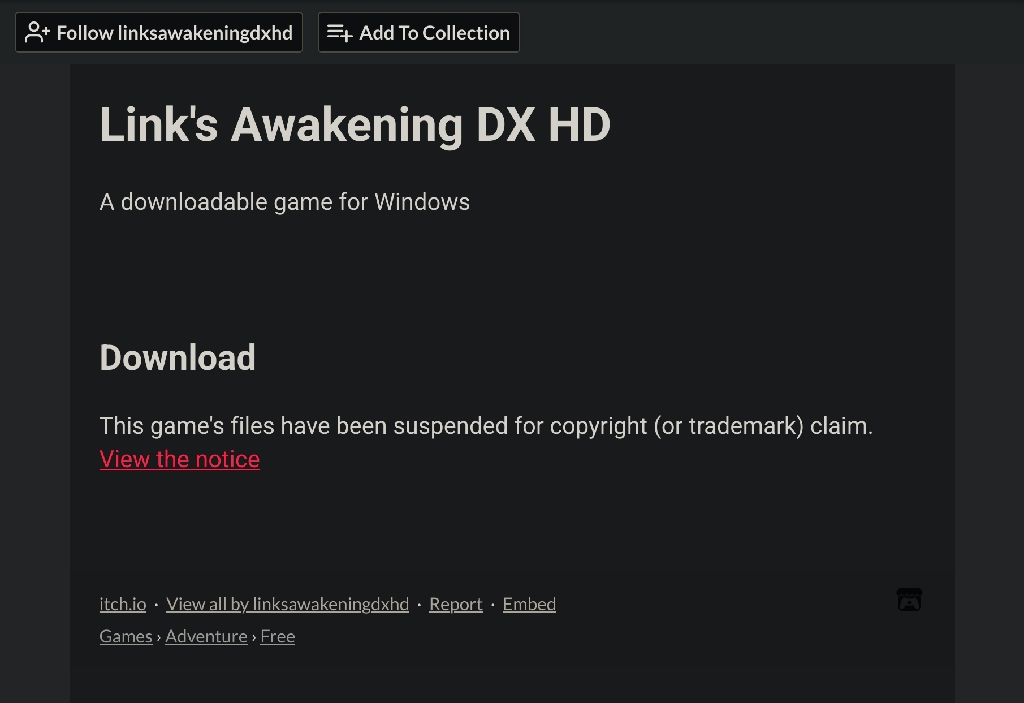Viewport: 1024px width, 703px height.
Task: Click the Report link
Action: (x=456, y=604)
